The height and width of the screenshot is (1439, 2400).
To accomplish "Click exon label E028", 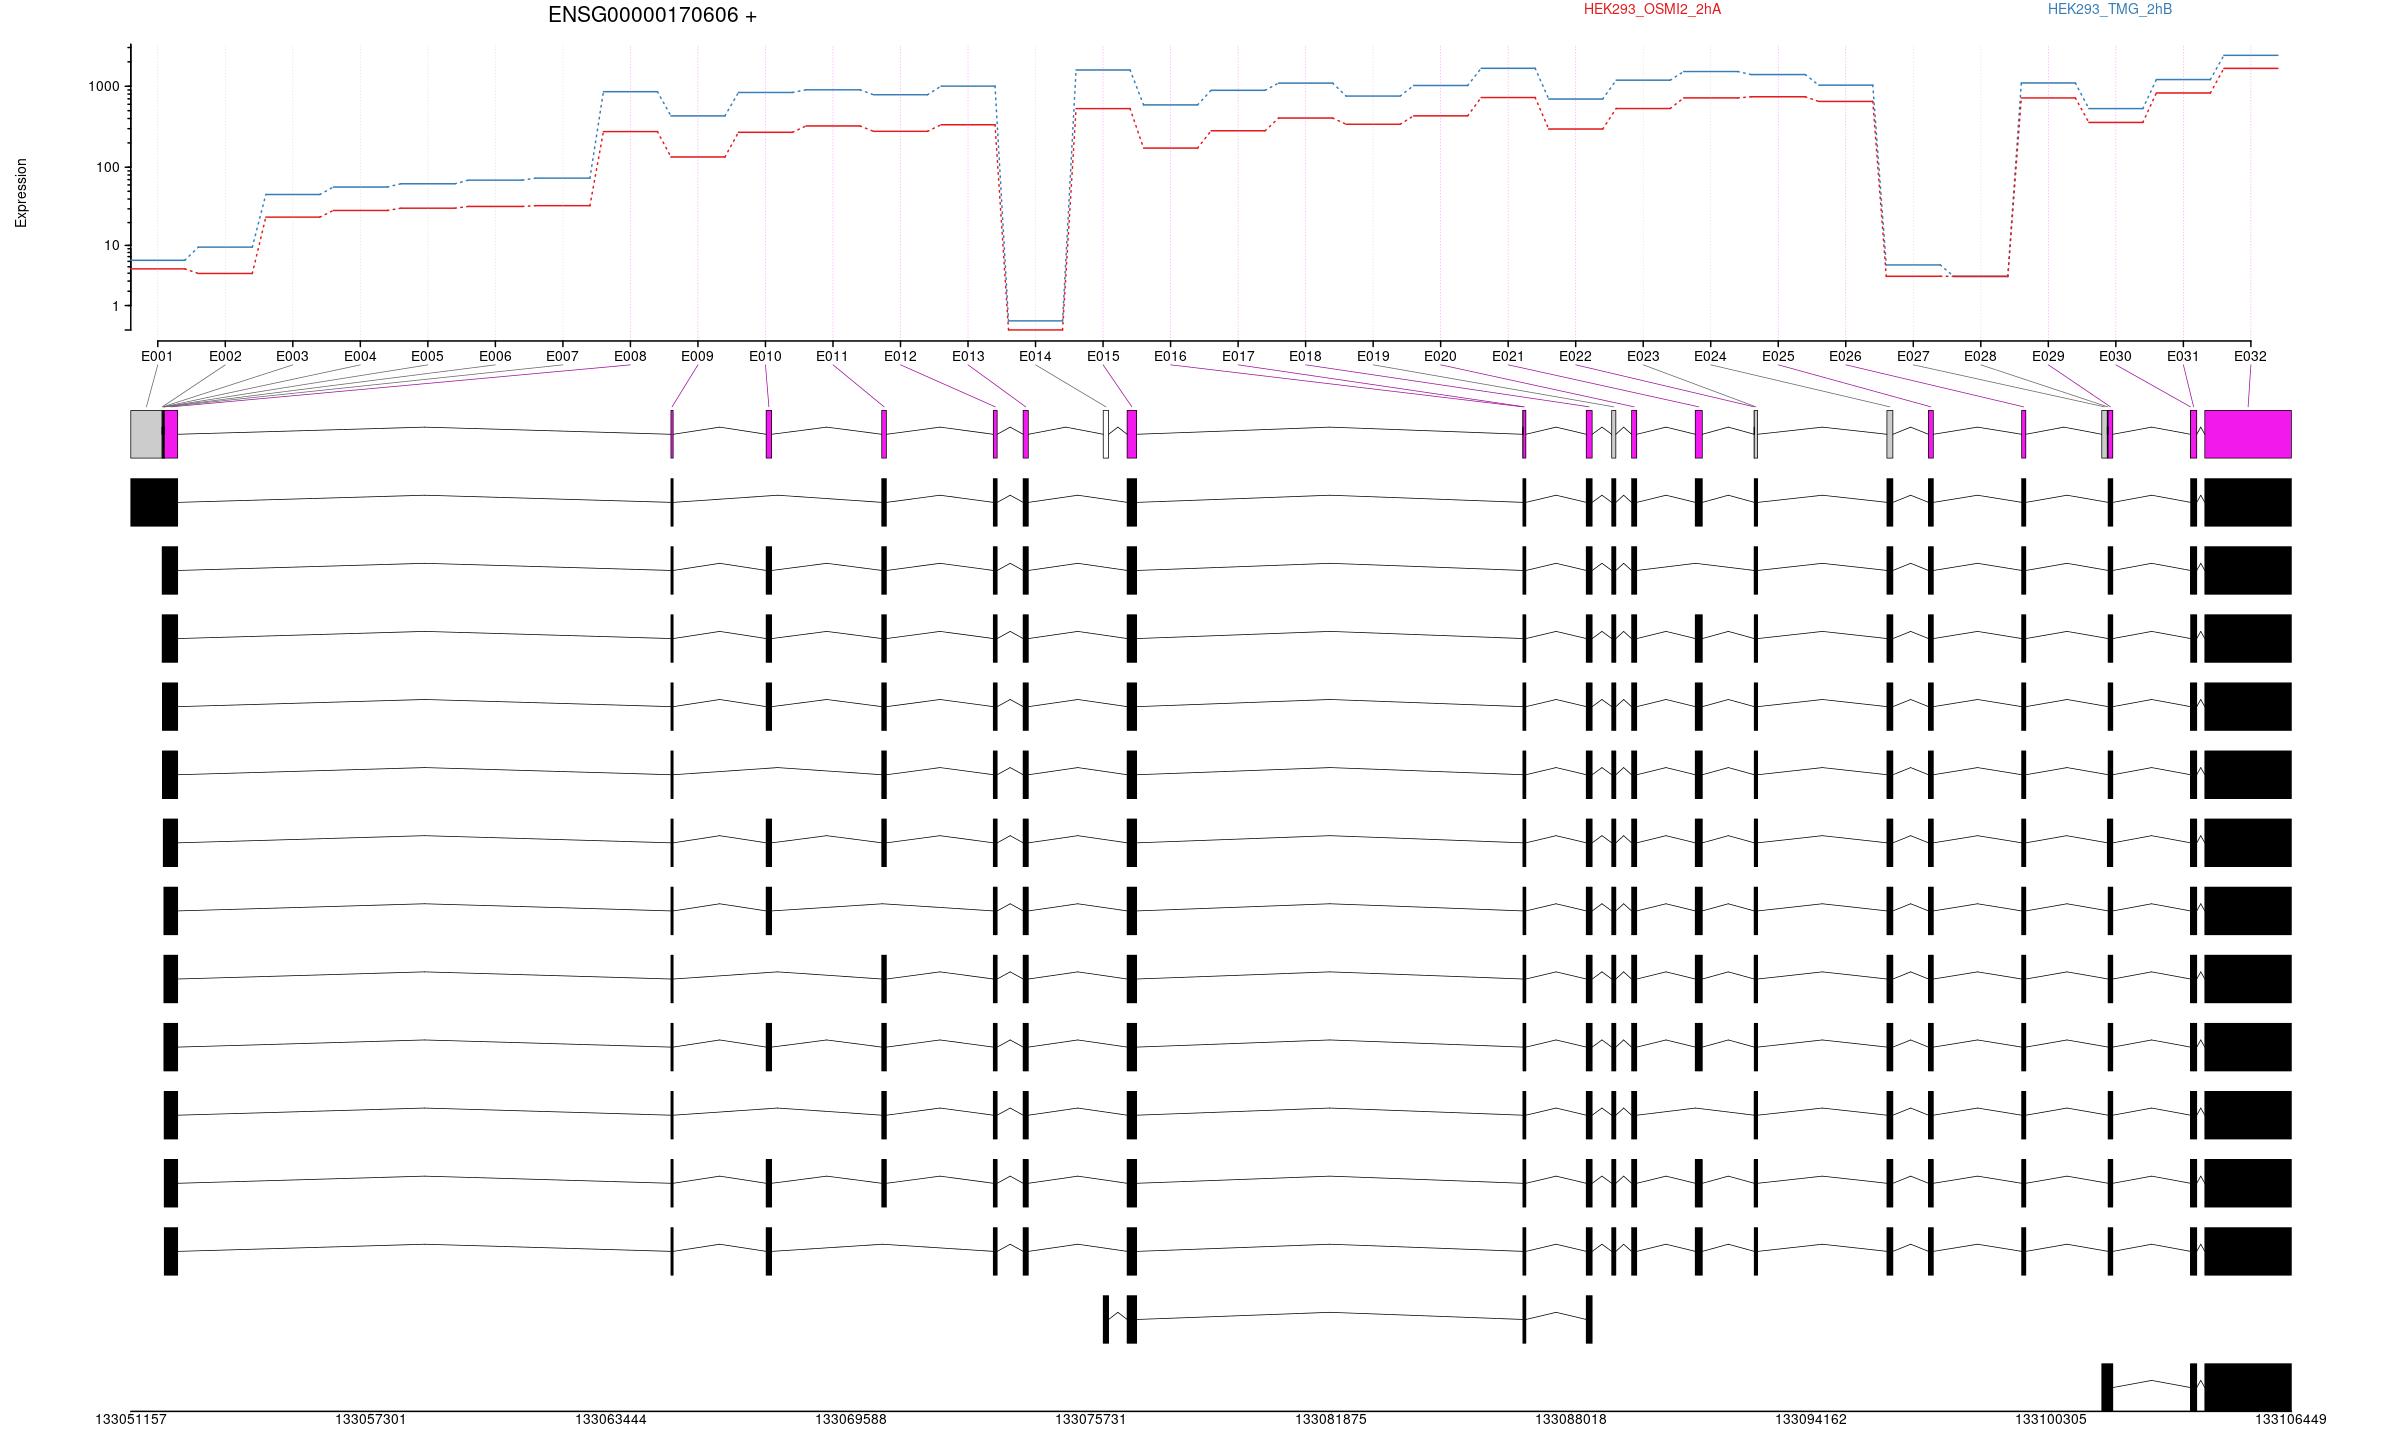I will pyautogui.click(x=1980, y=356).
